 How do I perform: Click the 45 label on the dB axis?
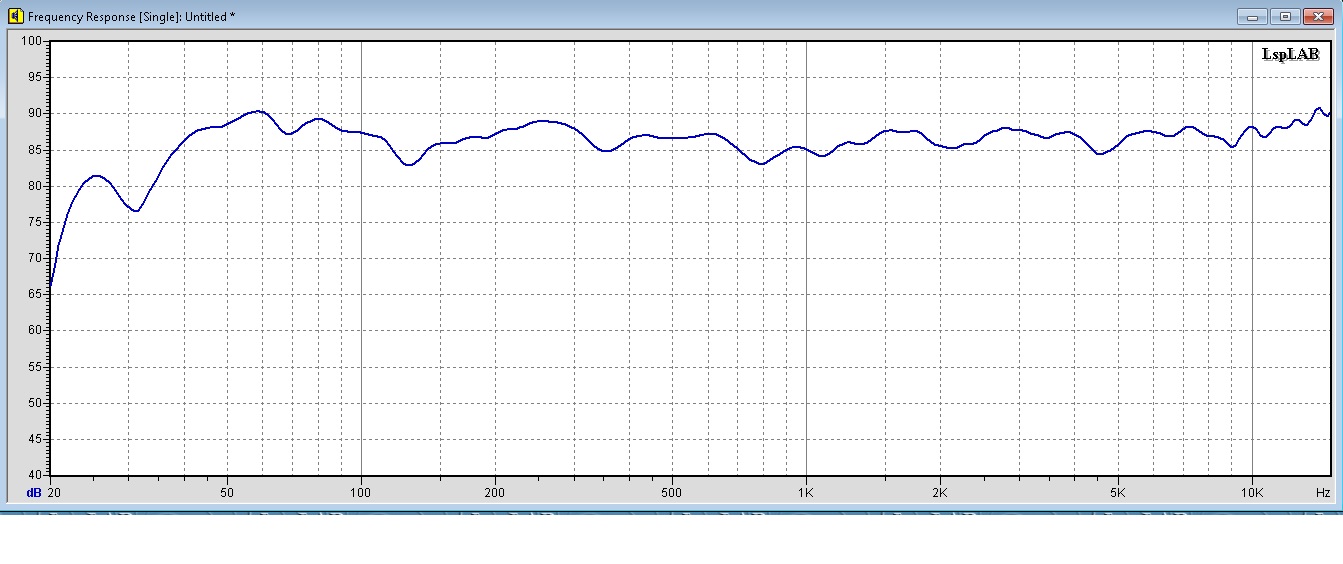point(37,439)
